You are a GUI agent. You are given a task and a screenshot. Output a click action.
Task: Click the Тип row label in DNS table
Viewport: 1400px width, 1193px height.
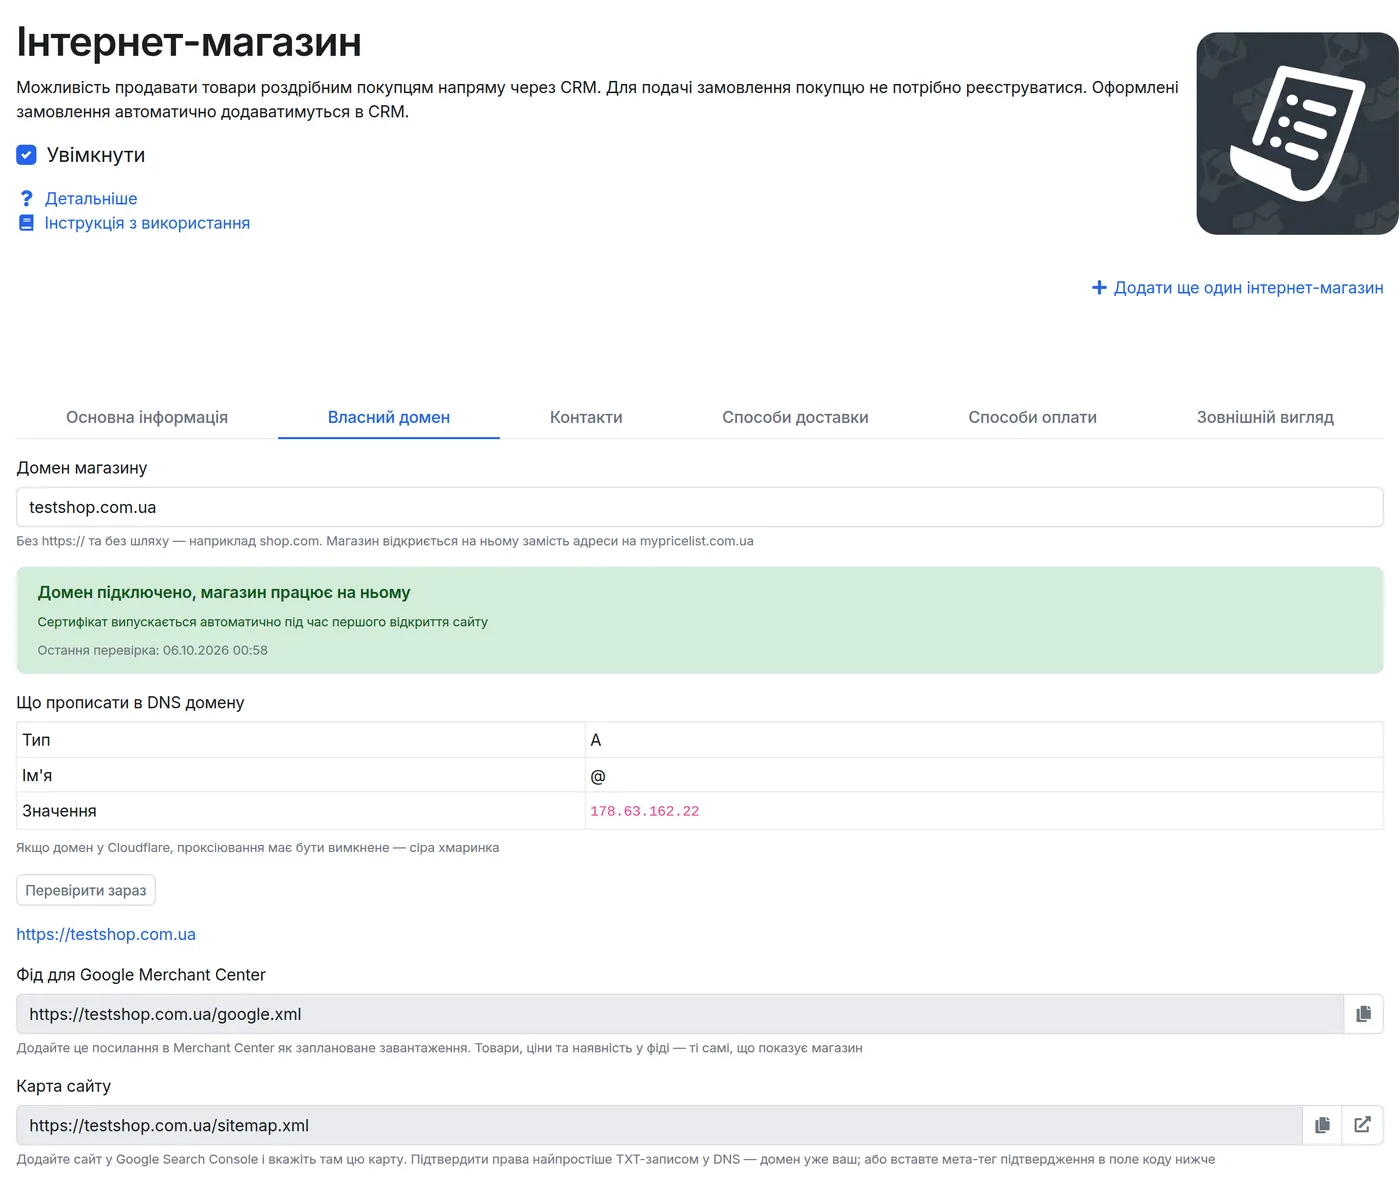click(36, 740)
